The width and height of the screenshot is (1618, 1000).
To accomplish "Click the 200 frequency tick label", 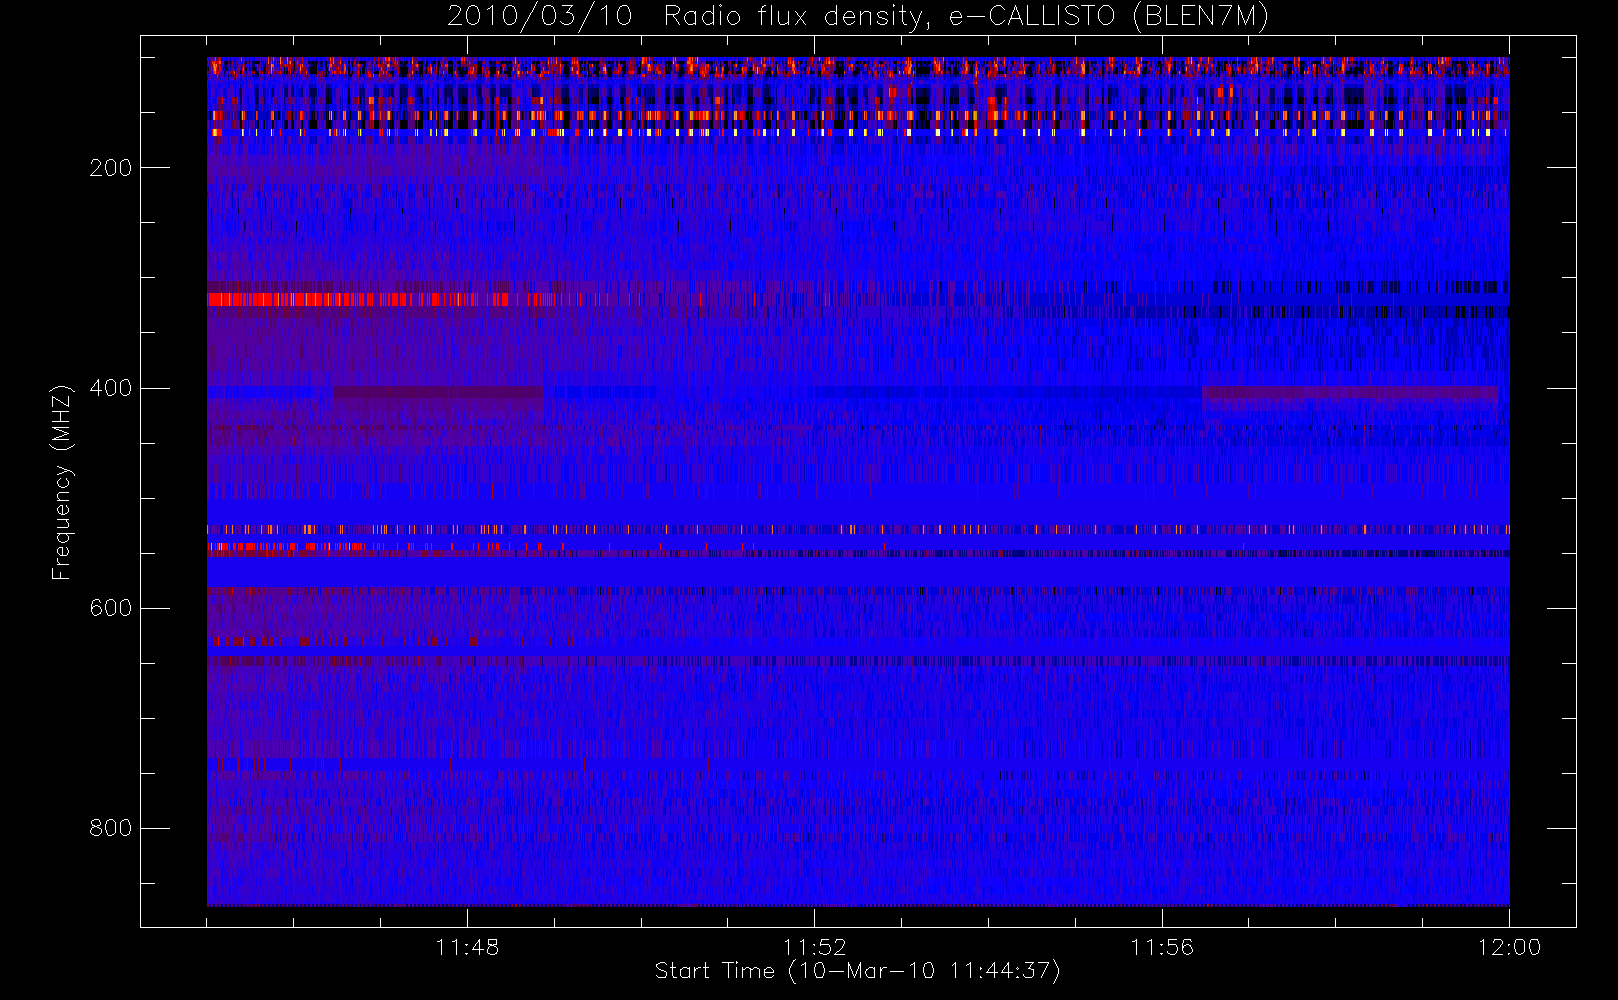I will (x=111, y=168).
